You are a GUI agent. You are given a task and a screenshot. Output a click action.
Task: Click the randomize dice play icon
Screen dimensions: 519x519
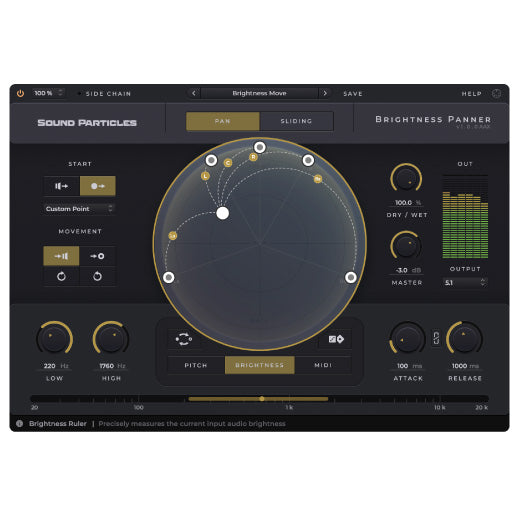336,339
